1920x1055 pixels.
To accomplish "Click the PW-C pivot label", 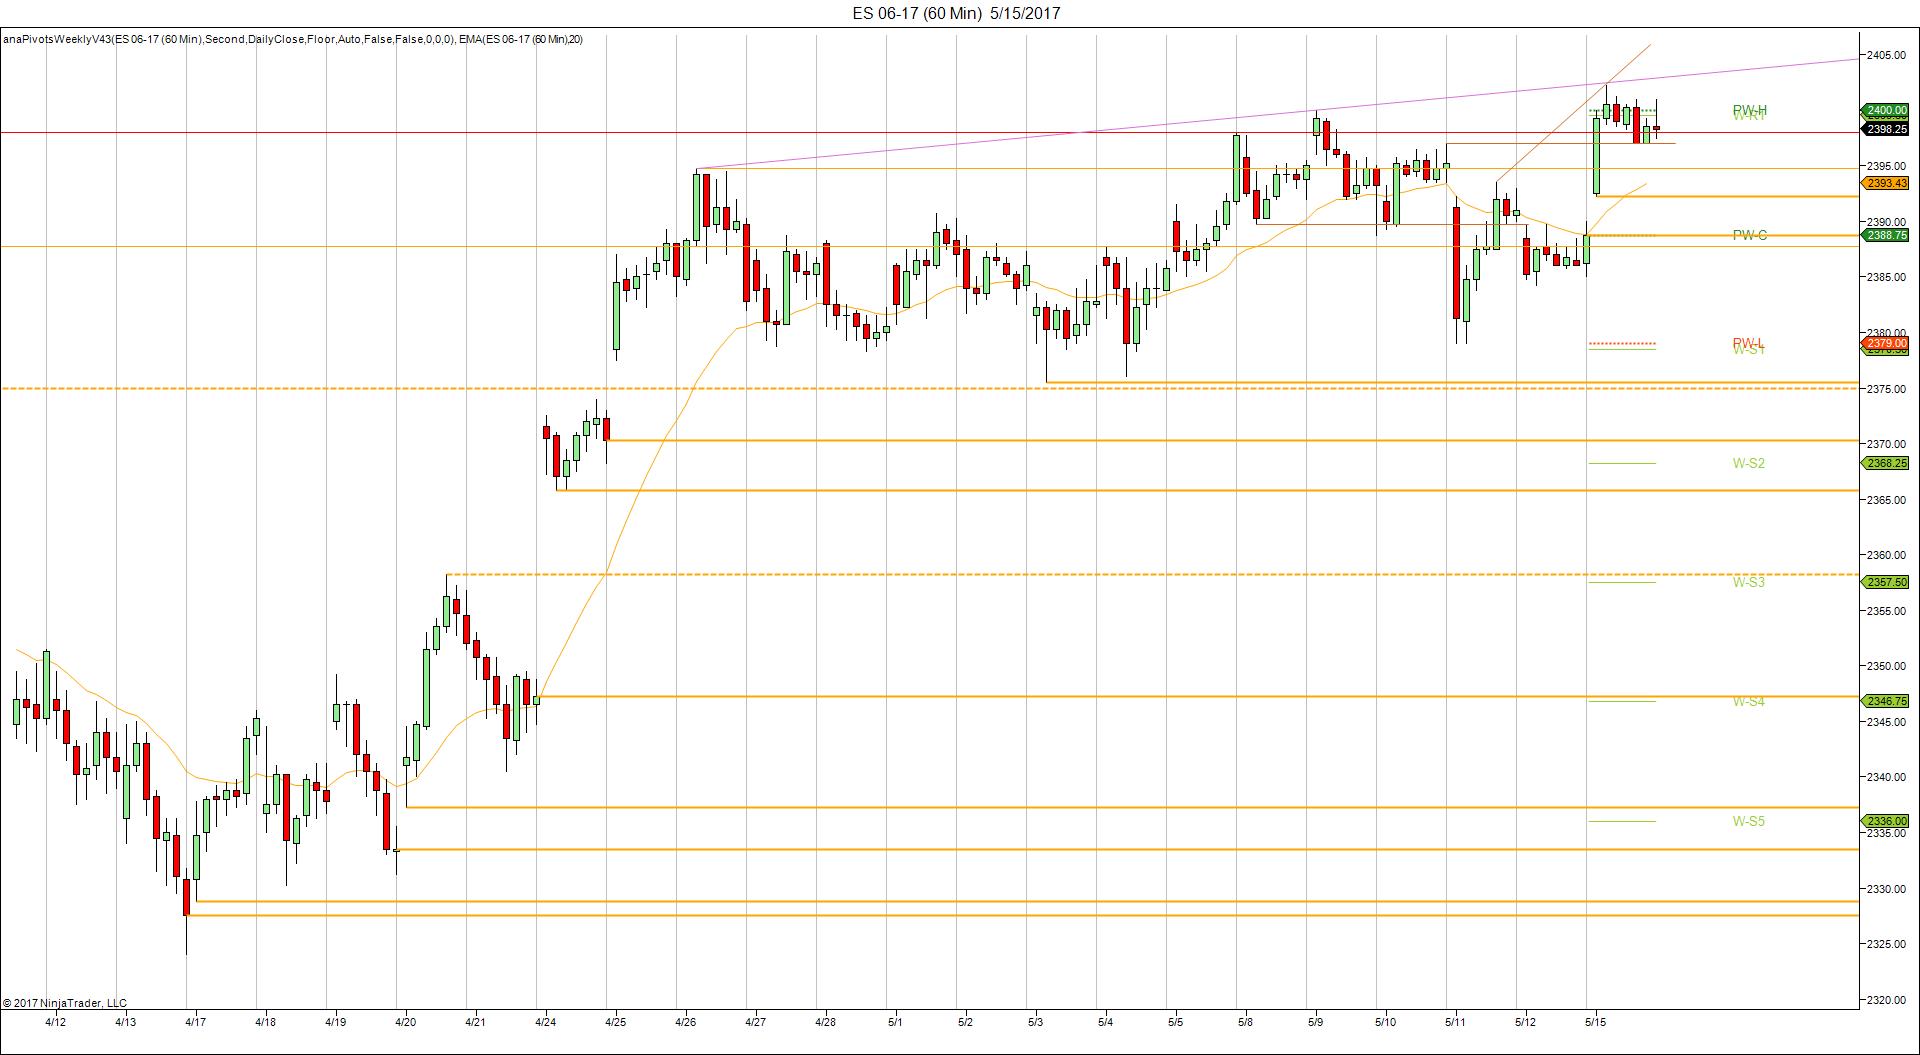I will coord(1749,235).
